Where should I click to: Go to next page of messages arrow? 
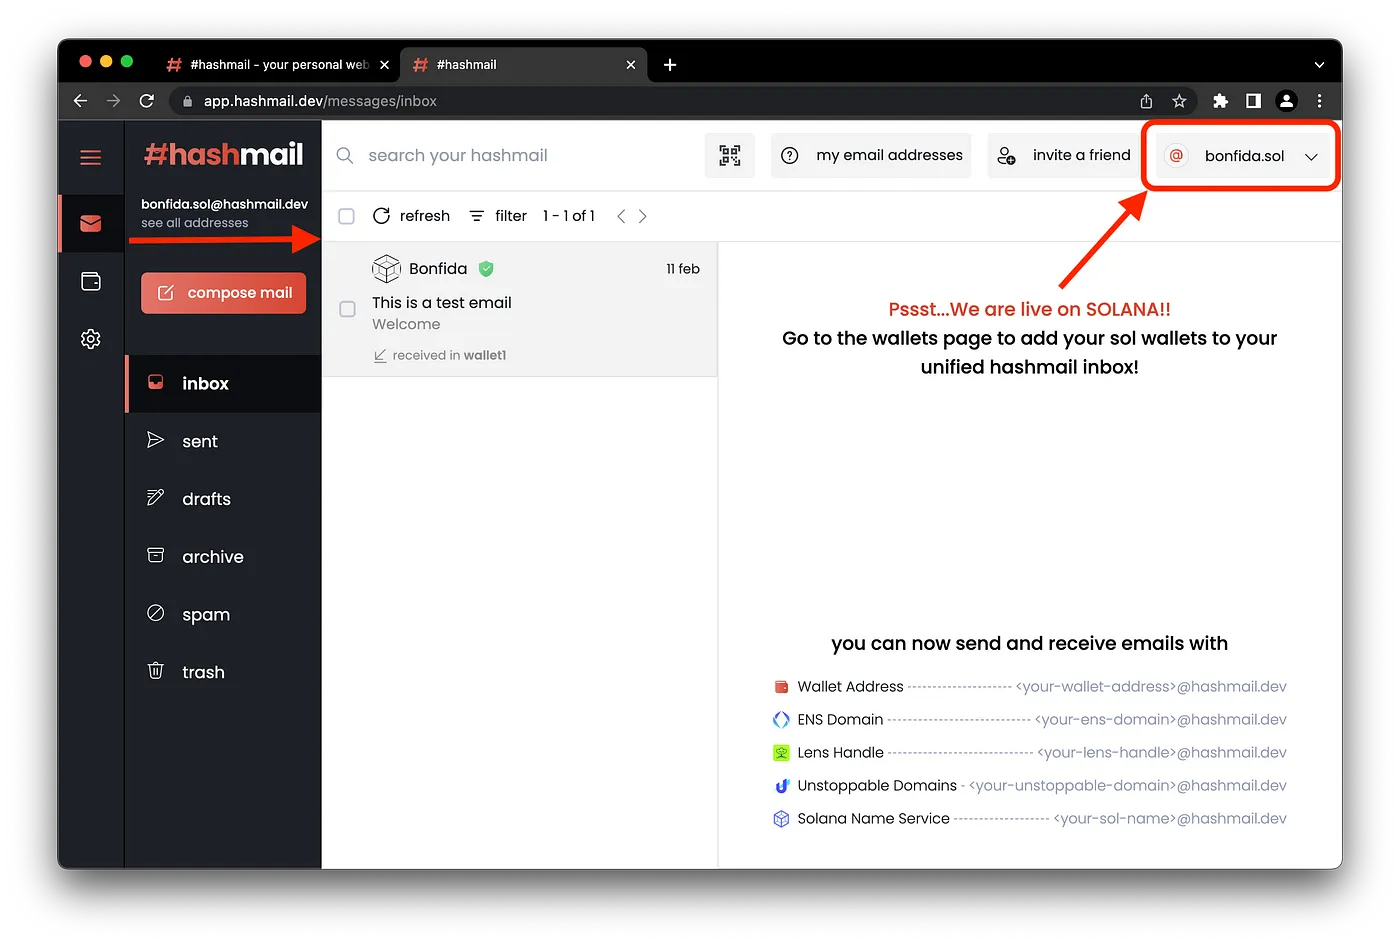point(642,216)
